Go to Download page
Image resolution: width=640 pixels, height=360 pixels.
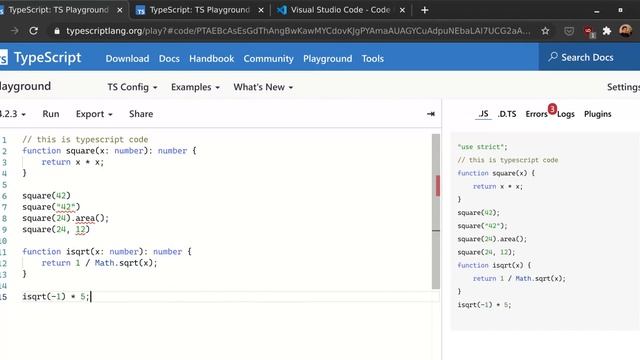point(127,59)
